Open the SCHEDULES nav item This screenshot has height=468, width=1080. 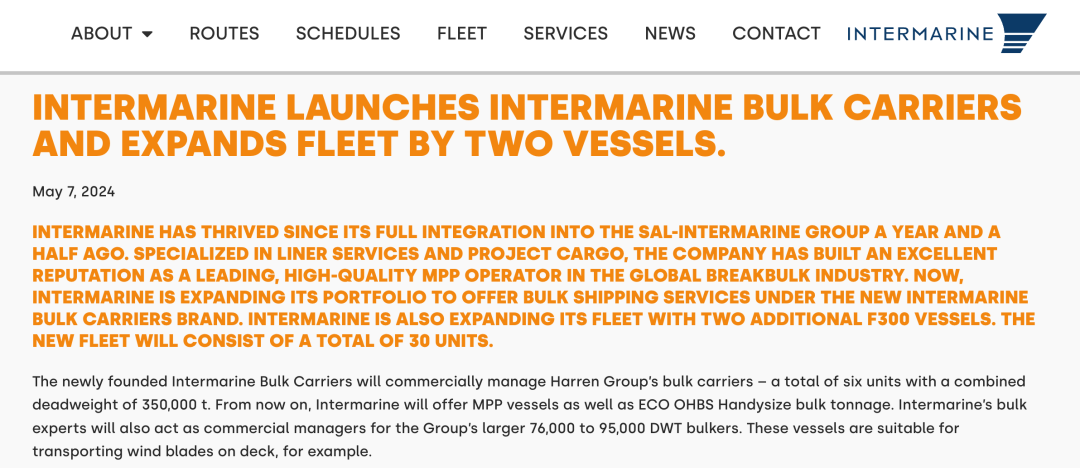[348, 33]
